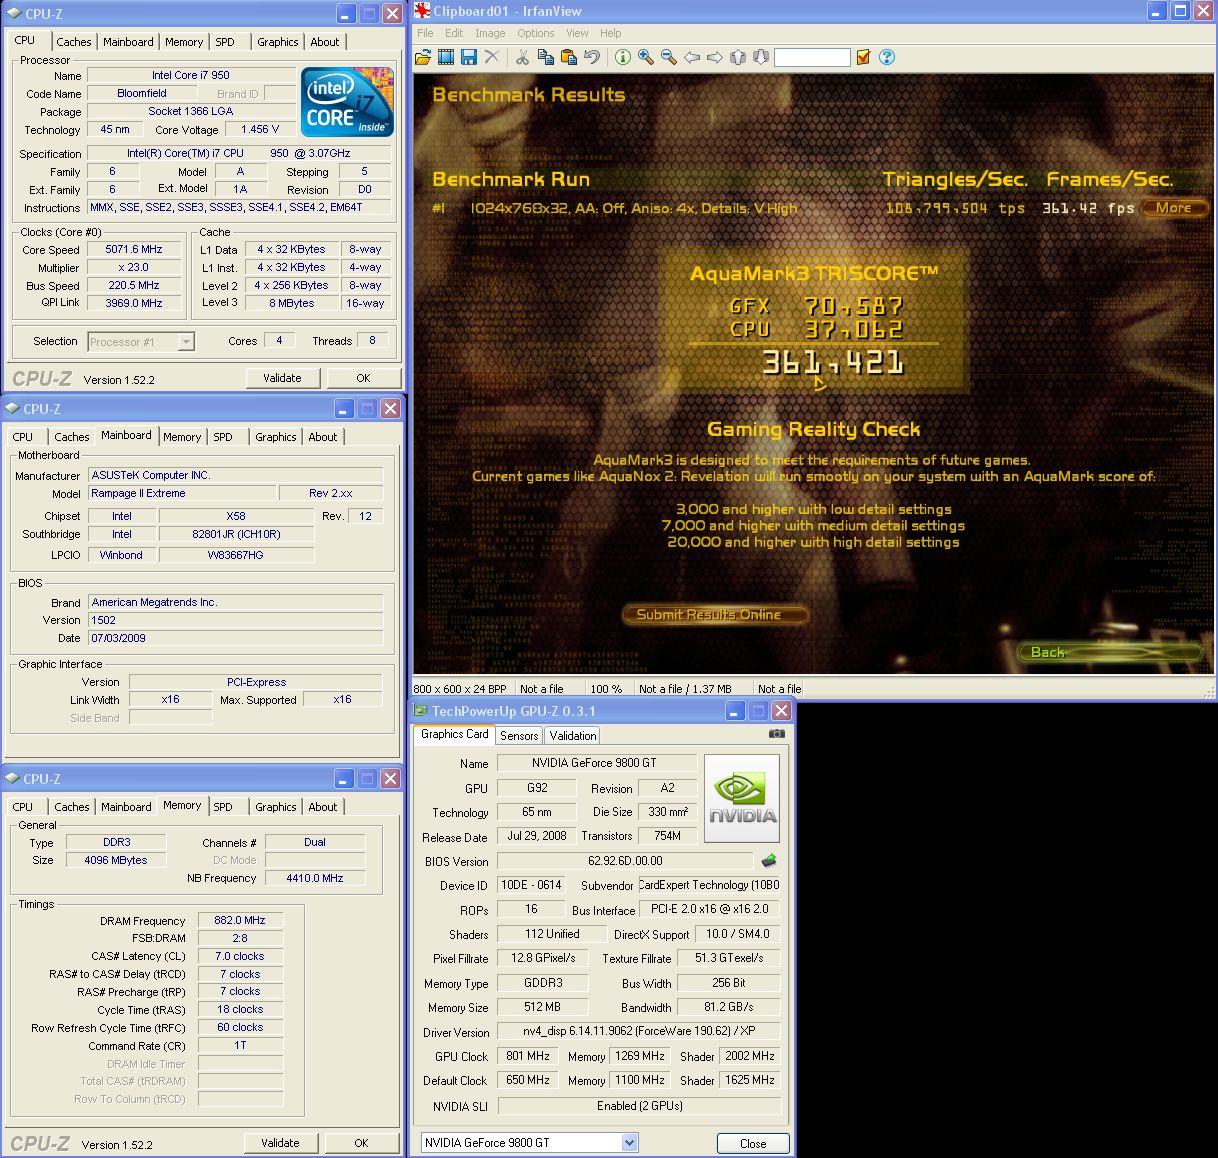Click the Copy icon in IrfanView toolbar
The width and height of the screenshot is (1218, 1158).
[545, 57]
